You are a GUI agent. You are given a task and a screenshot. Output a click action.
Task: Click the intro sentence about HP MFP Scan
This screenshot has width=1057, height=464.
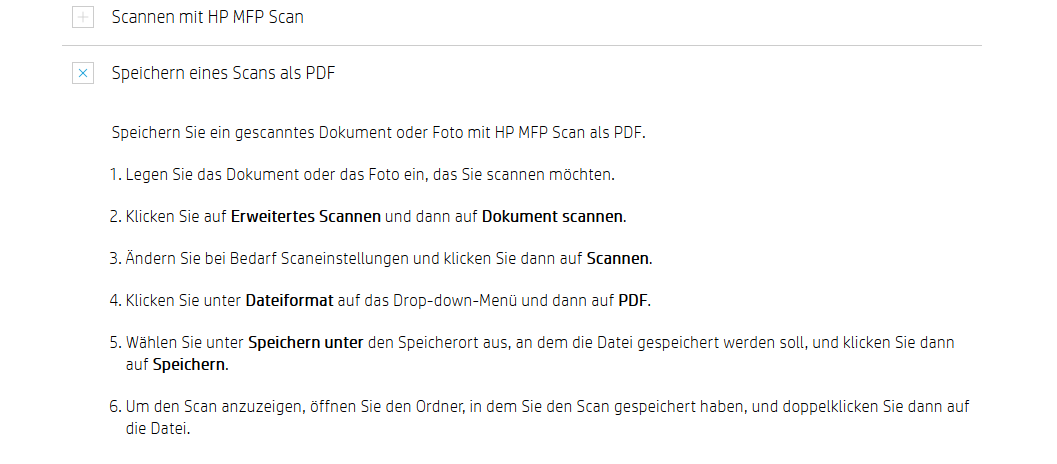(x=379, y=132)
